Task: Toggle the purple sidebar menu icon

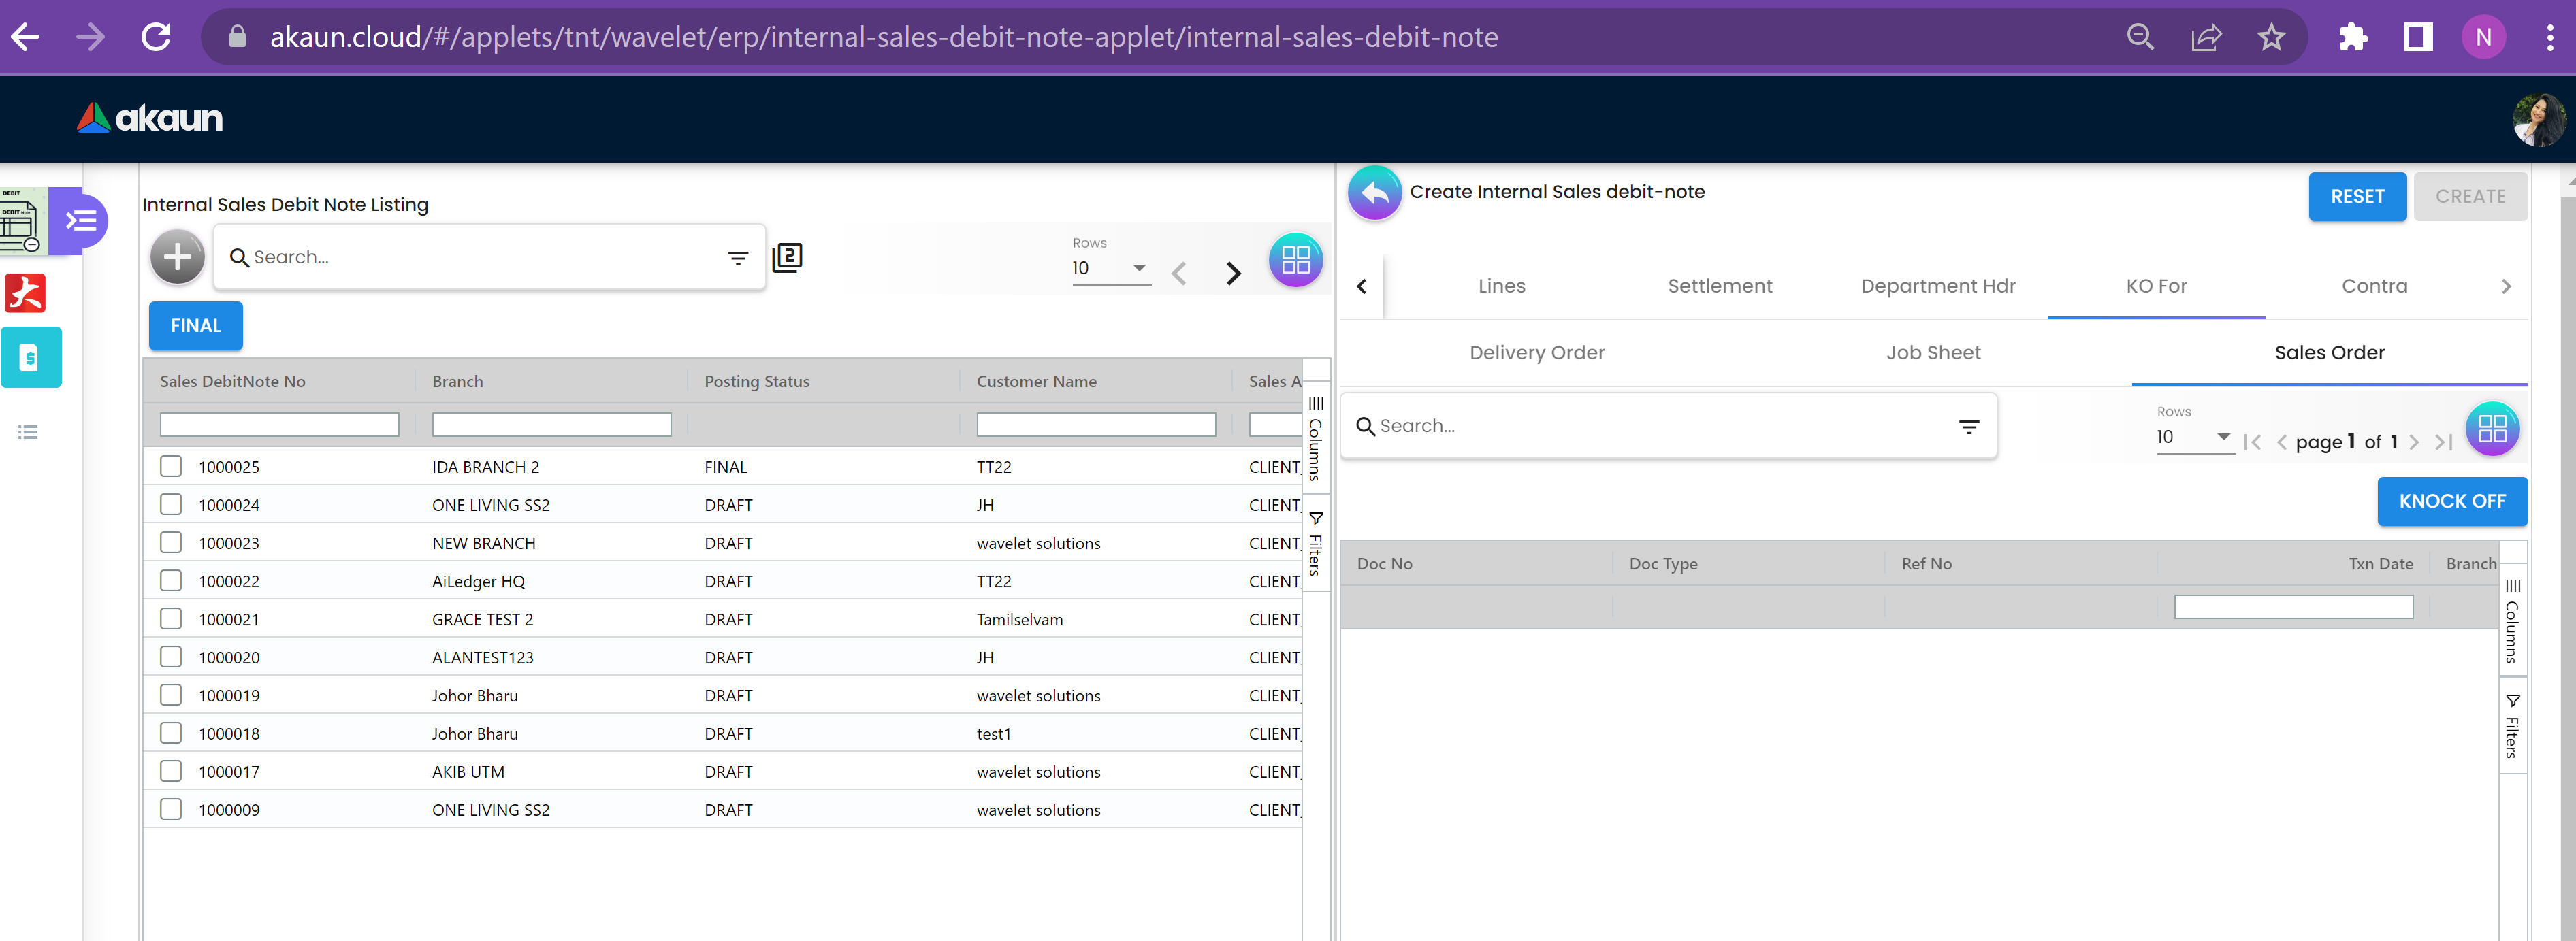Action: tap(80, 220)
